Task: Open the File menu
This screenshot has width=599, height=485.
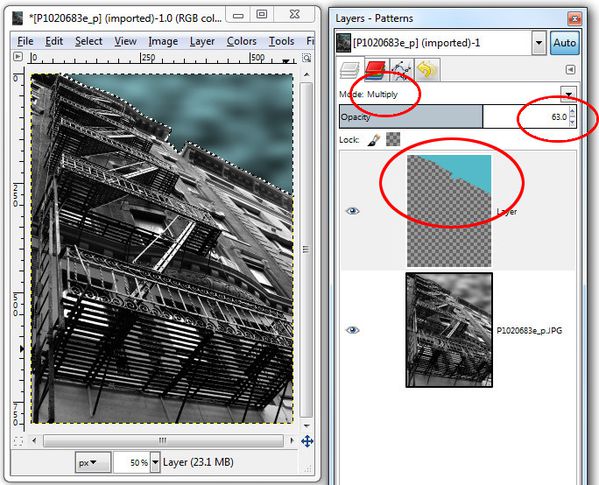Action: tap(25, 41)
